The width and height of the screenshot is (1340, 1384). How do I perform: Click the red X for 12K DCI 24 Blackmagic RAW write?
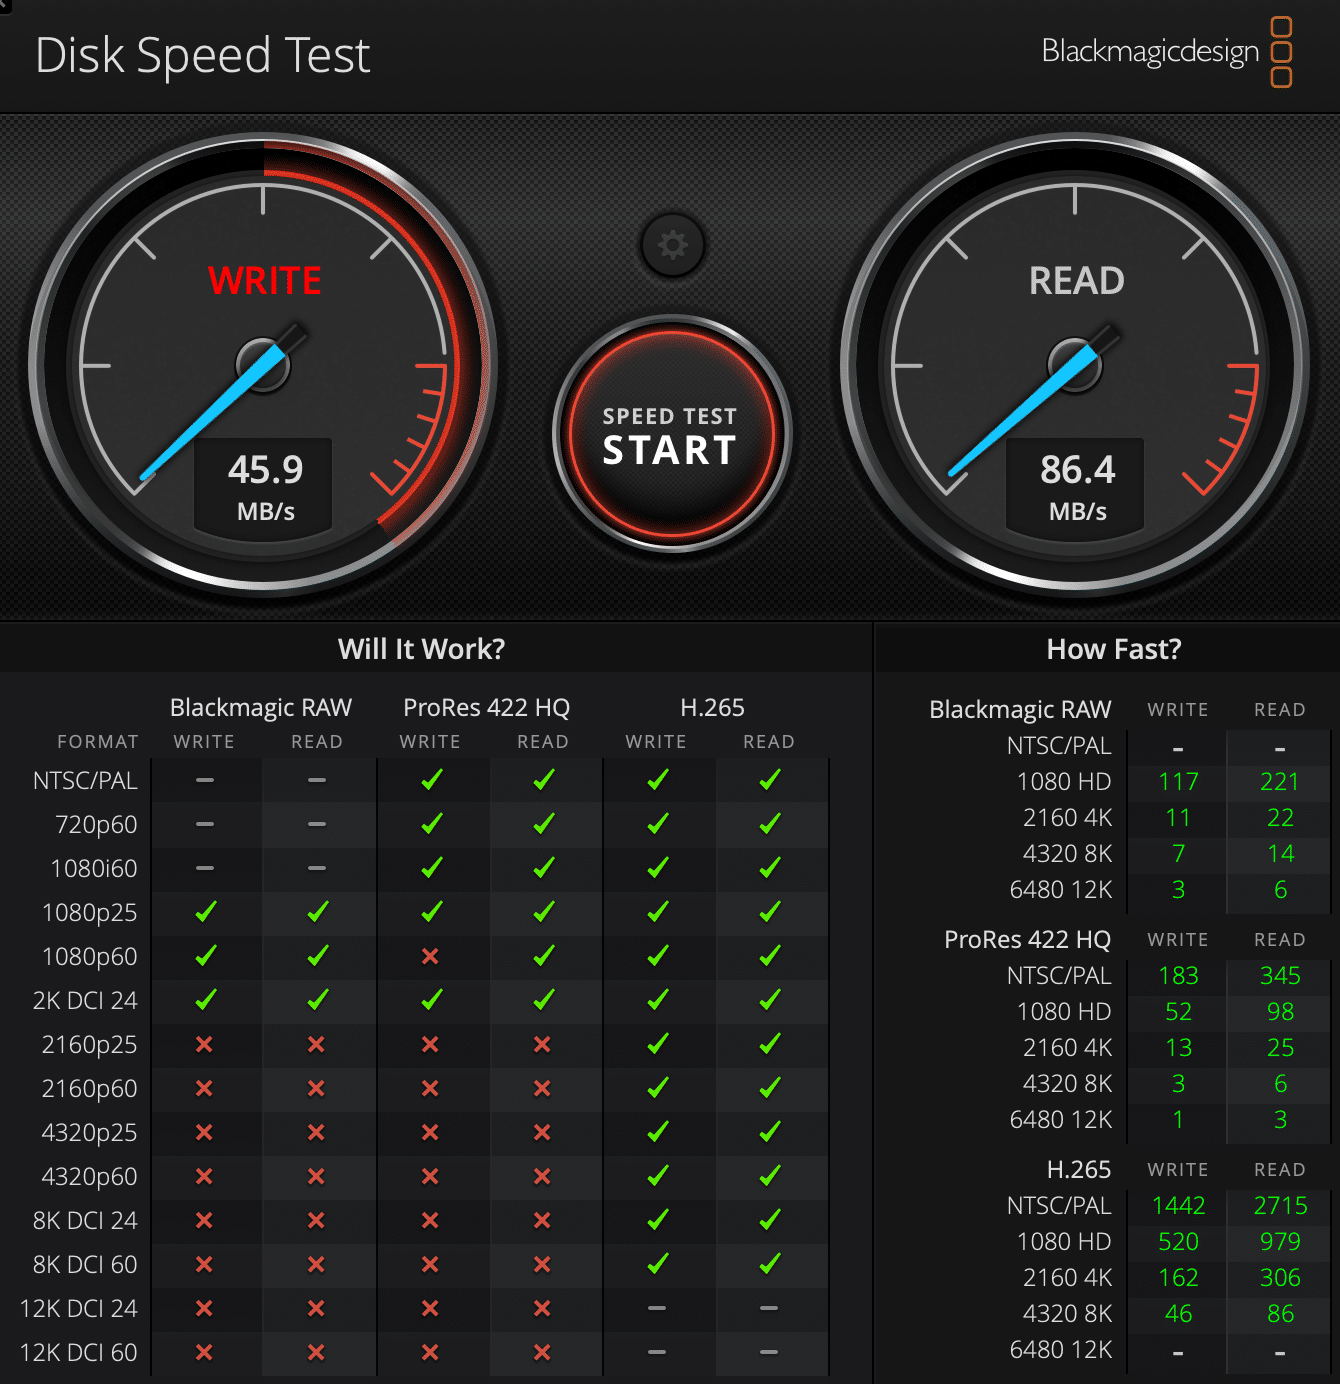pos(204,1308)
